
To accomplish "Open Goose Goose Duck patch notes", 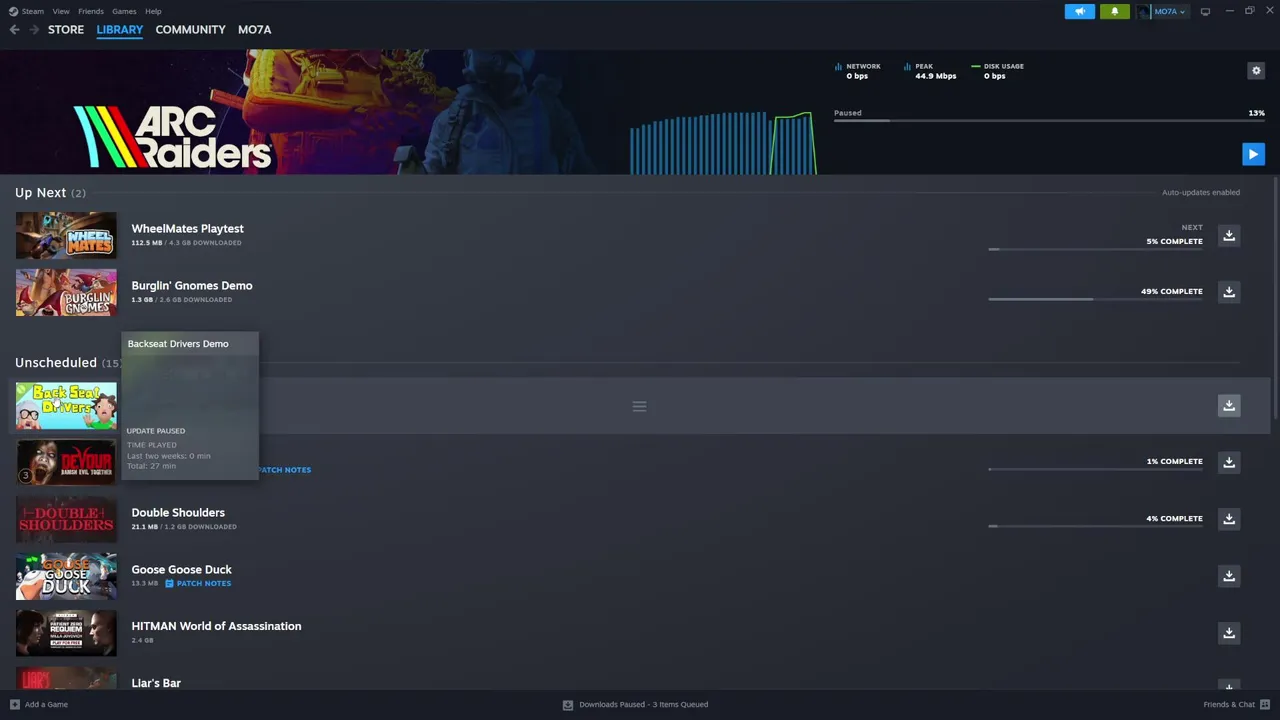I will (x=198, y=583).
